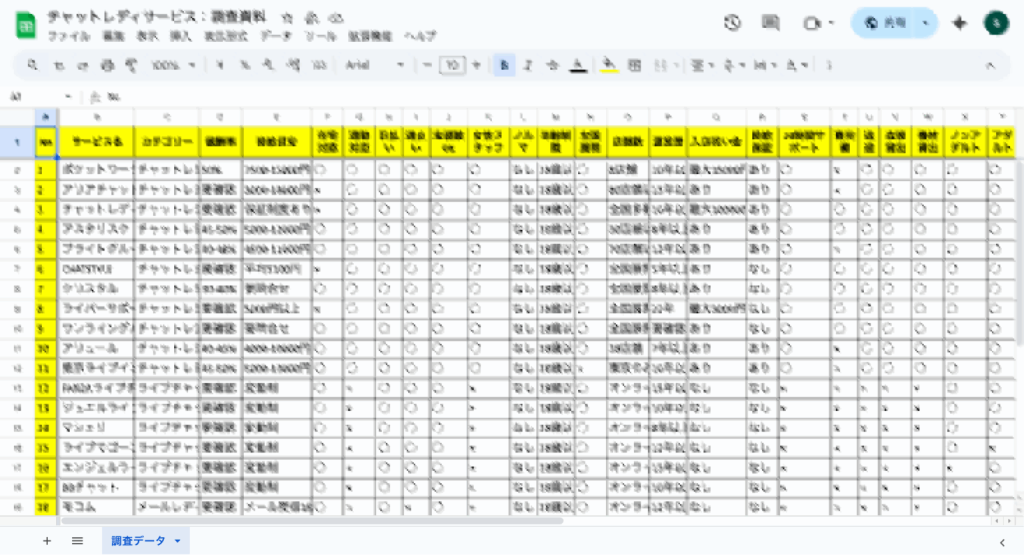Pick fill color paint bucket
Viewport: 1024px width, 555px height.
point(609,65)
